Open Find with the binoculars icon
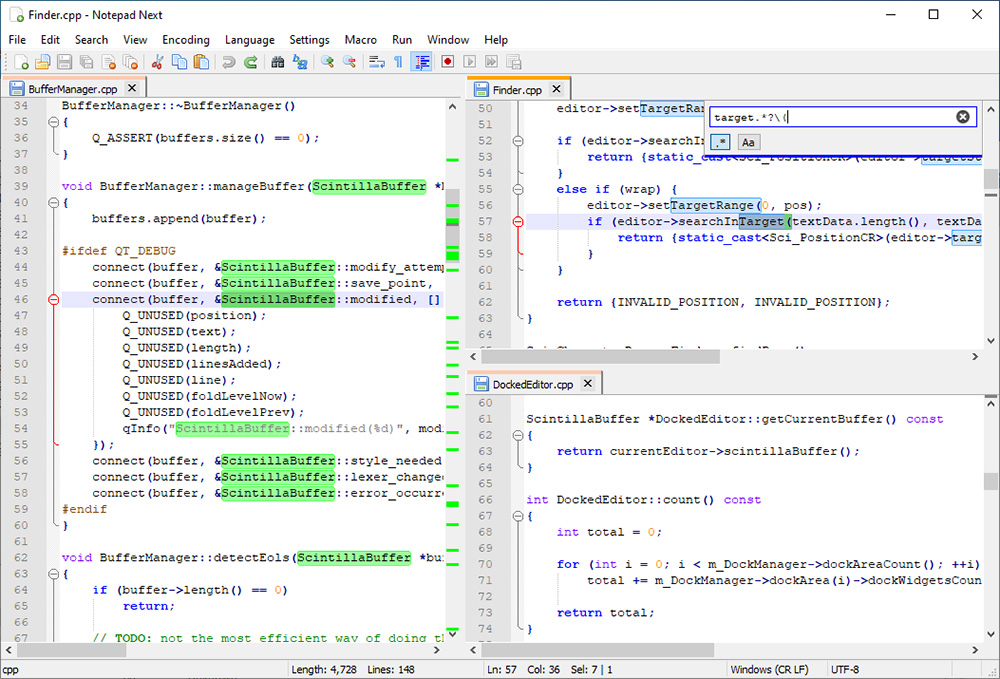 coord(277,62)
